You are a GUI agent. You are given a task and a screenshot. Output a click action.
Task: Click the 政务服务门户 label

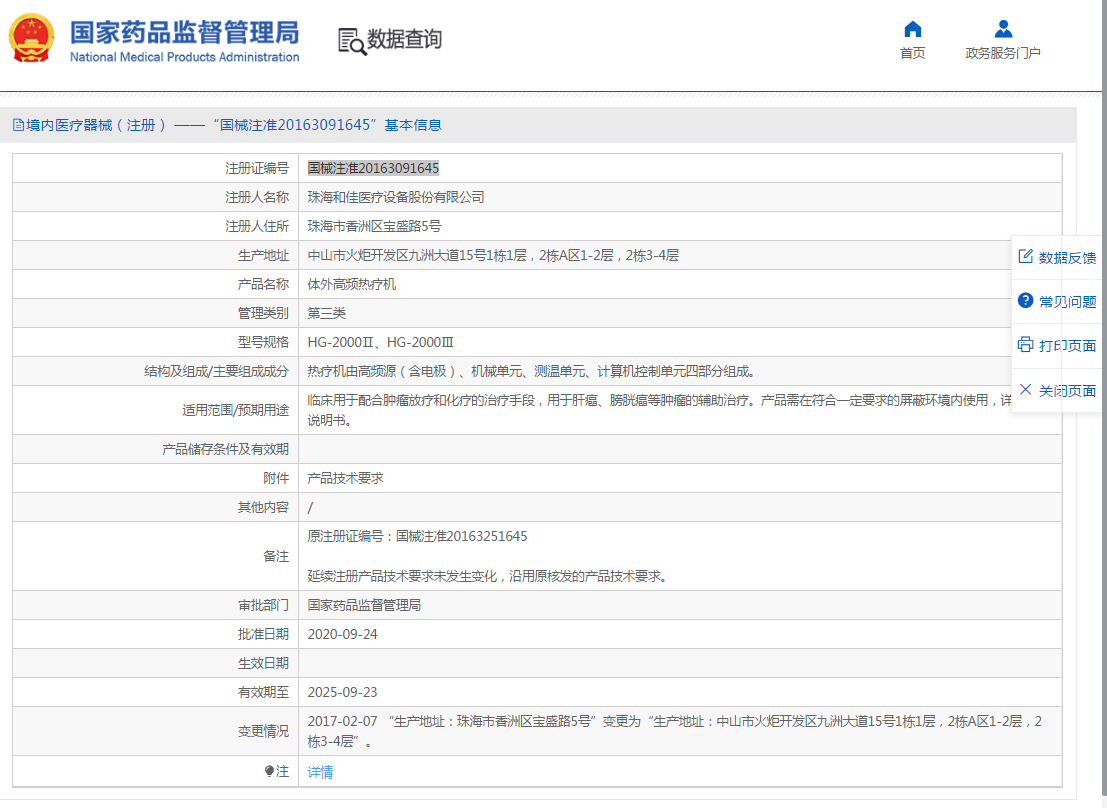(1003, 53)
